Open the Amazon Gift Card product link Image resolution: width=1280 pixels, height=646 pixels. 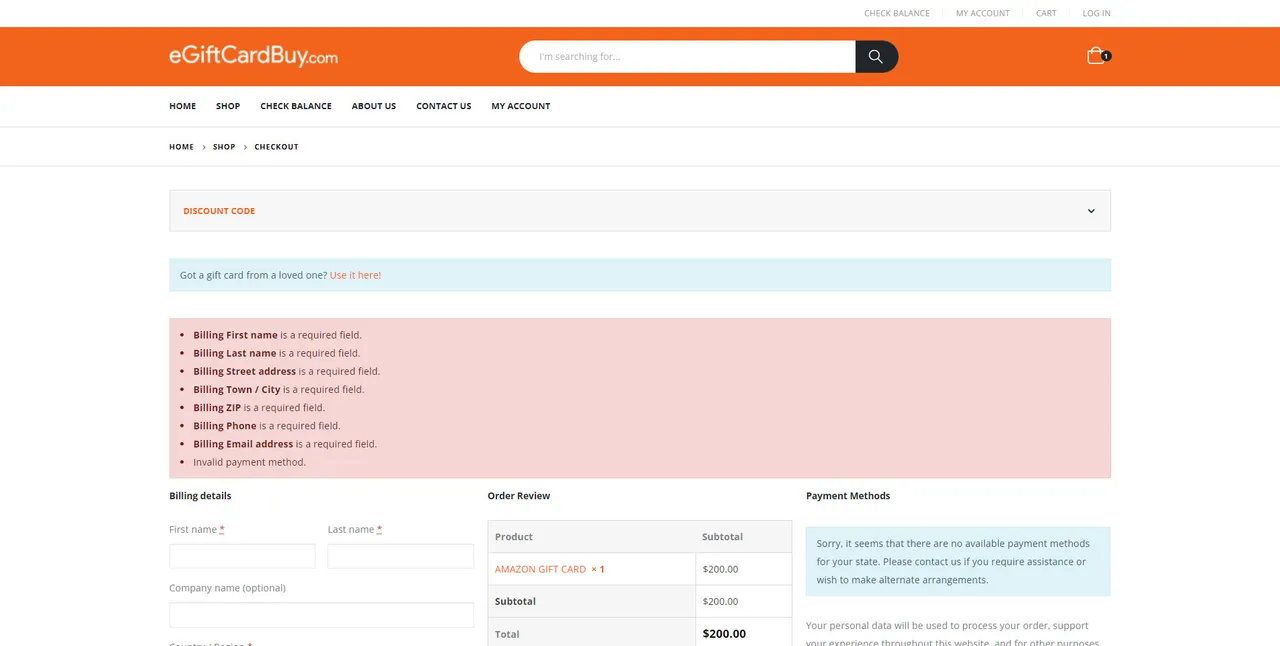point(540,569)
